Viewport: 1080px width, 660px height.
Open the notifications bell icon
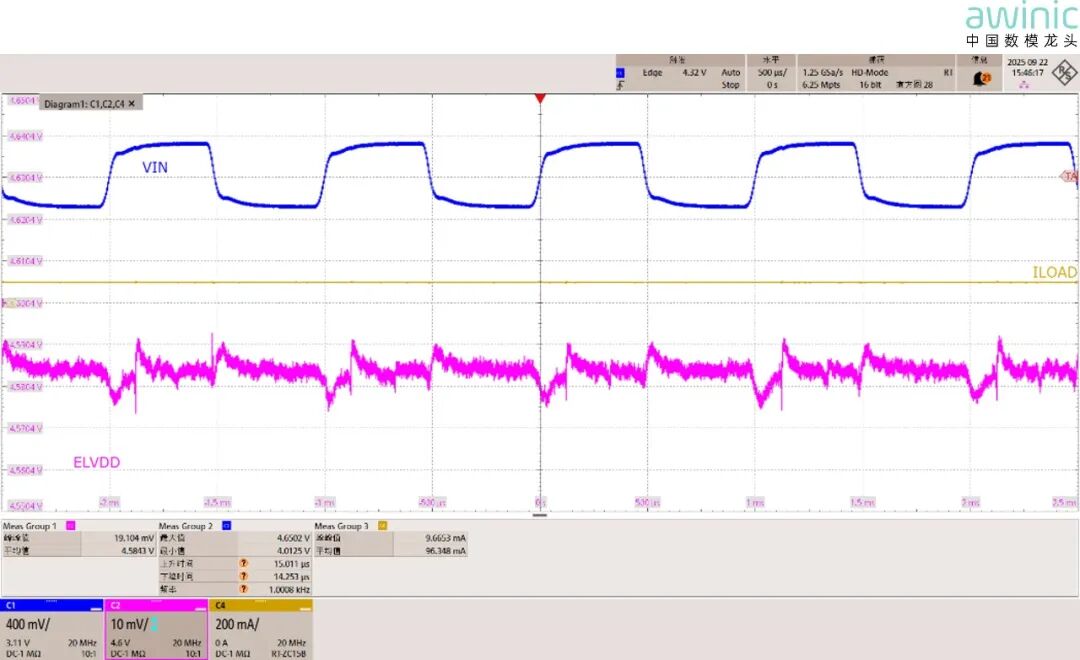pyautogui.click(x=980, y=79)
